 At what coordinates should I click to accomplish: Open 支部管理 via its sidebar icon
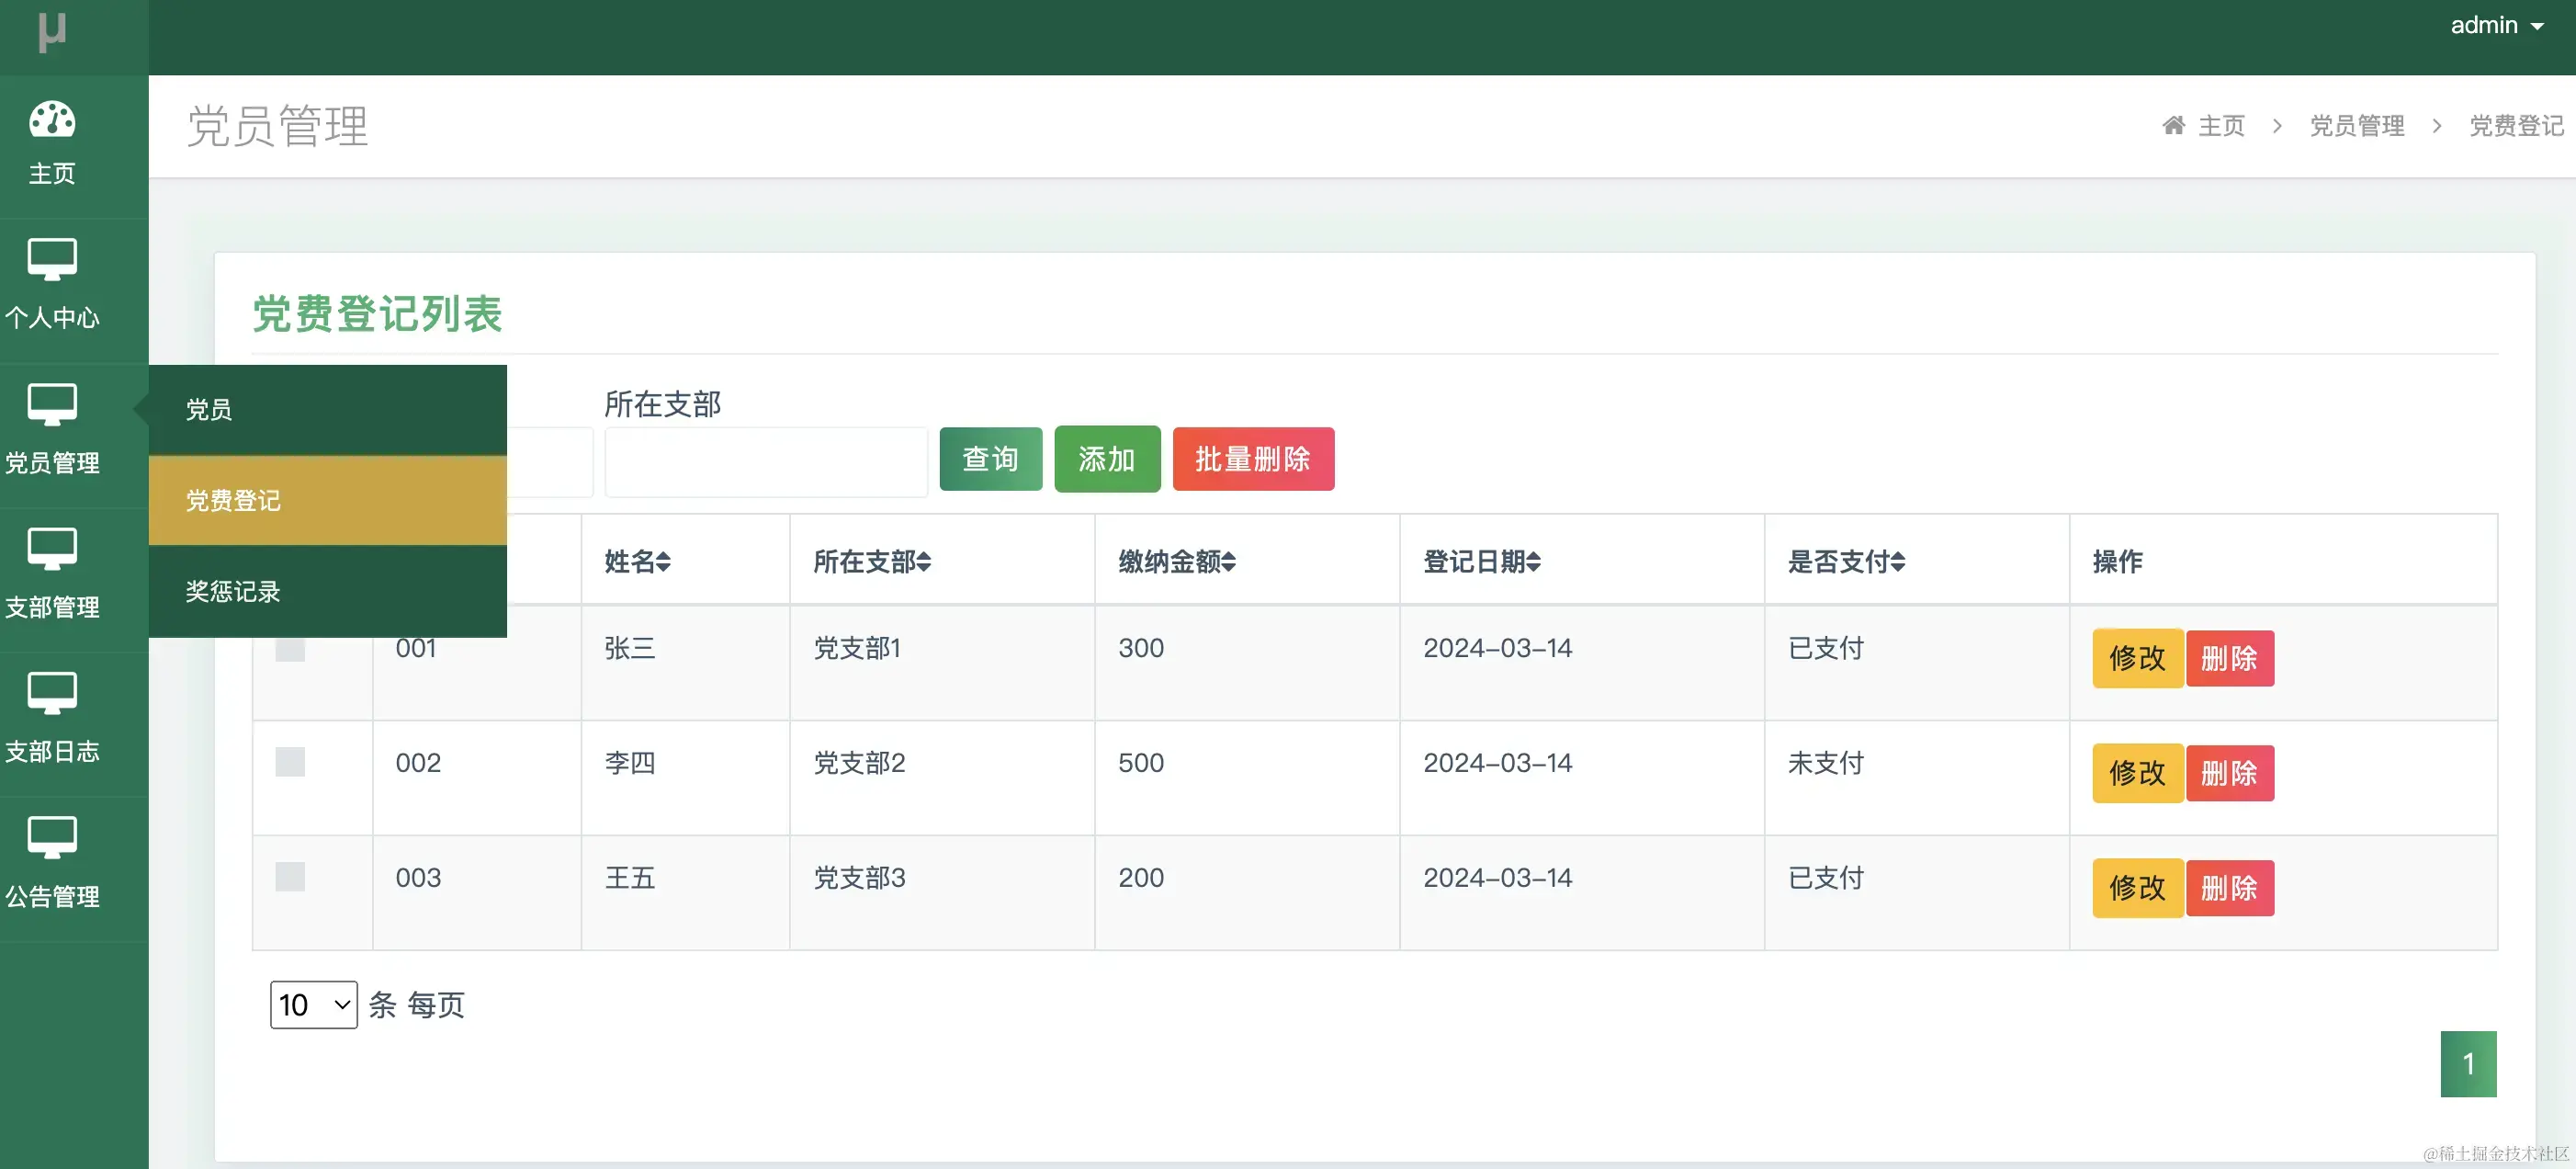(x=52, y=549)
